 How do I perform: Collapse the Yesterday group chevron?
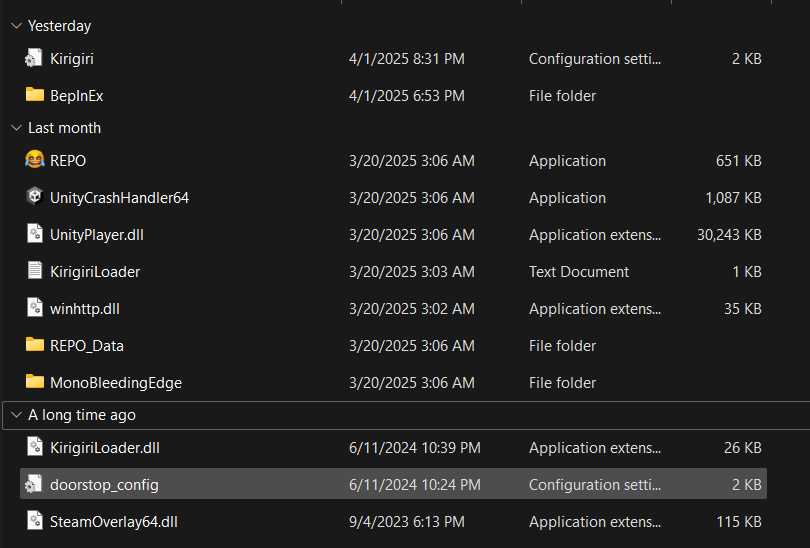(15, 26)
